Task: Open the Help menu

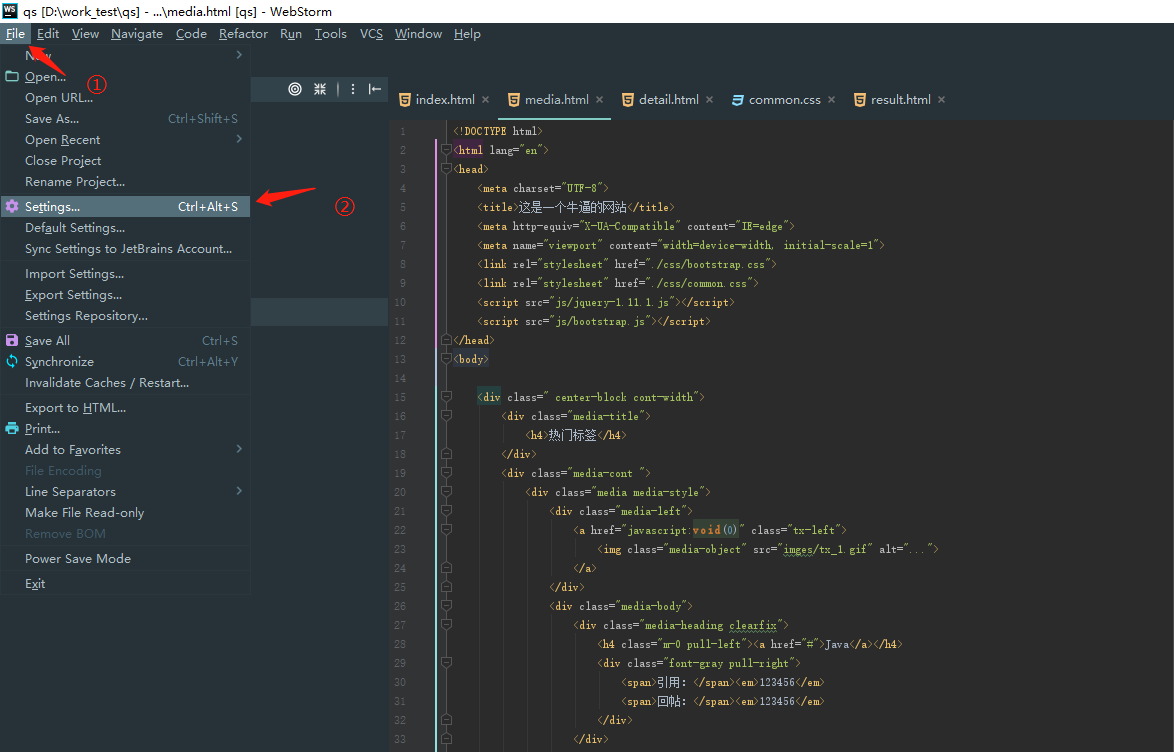Action: point(467,34)
